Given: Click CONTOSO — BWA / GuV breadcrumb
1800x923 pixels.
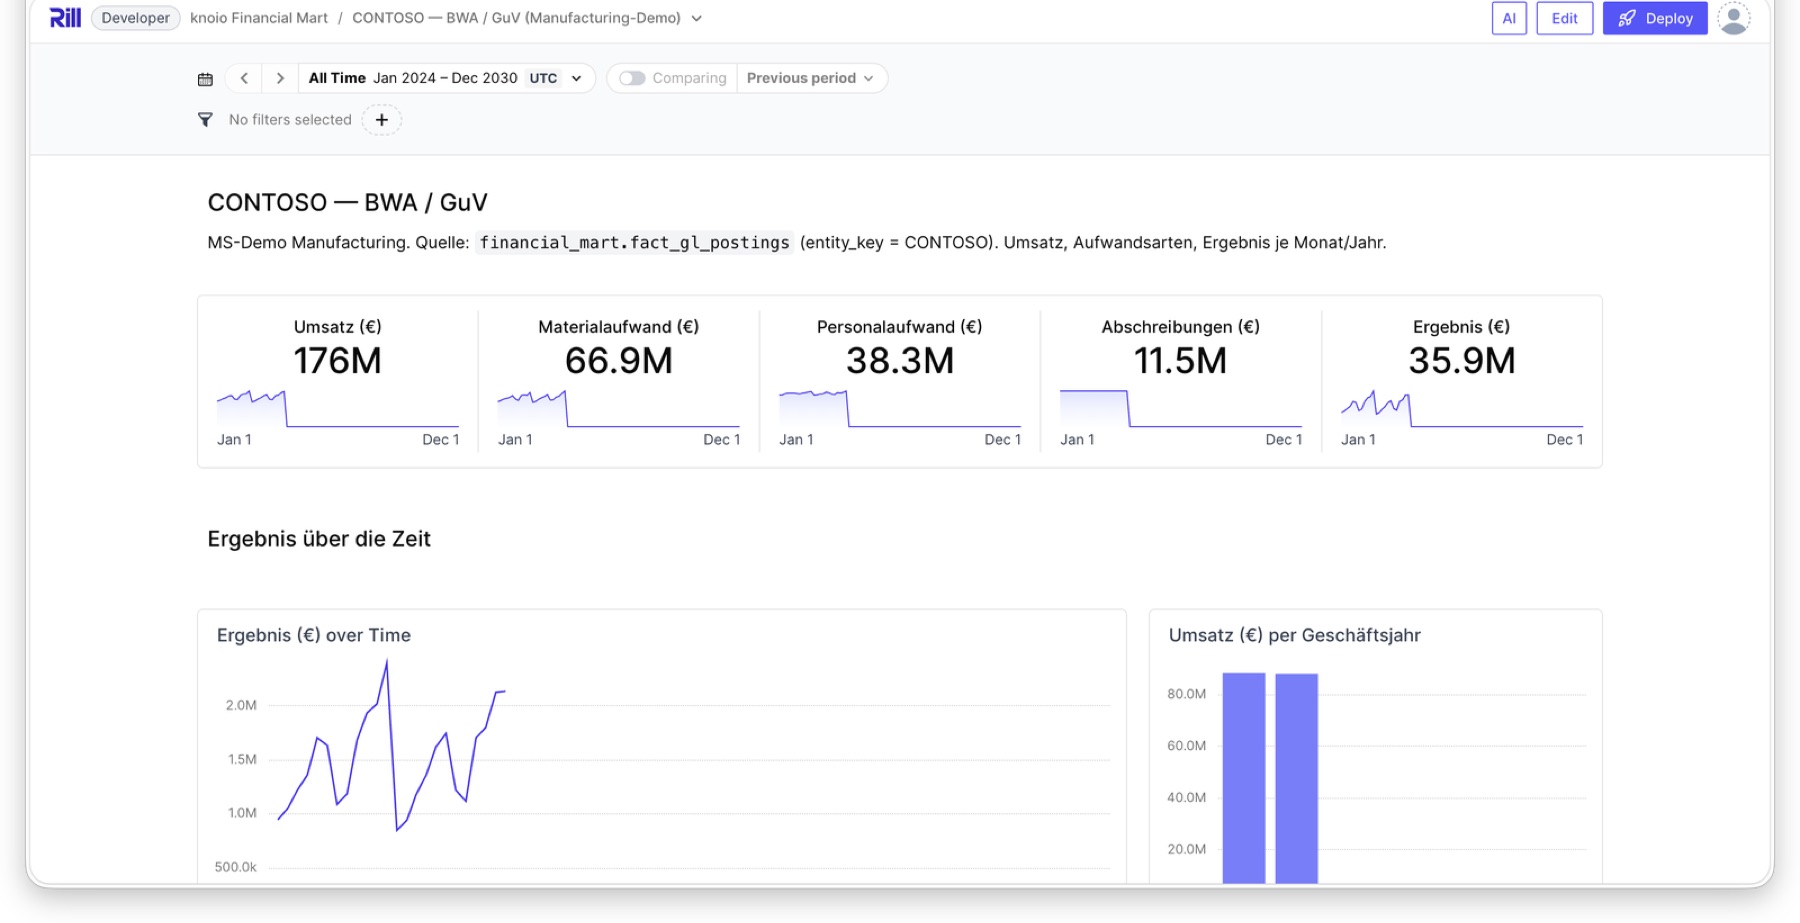Looking at the screenshot, I should 516,18.
